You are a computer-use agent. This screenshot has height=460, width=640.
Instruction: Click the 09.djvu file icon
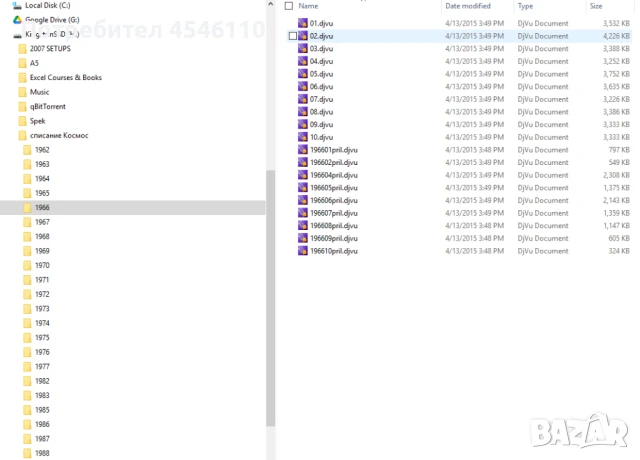pos(302,124)
